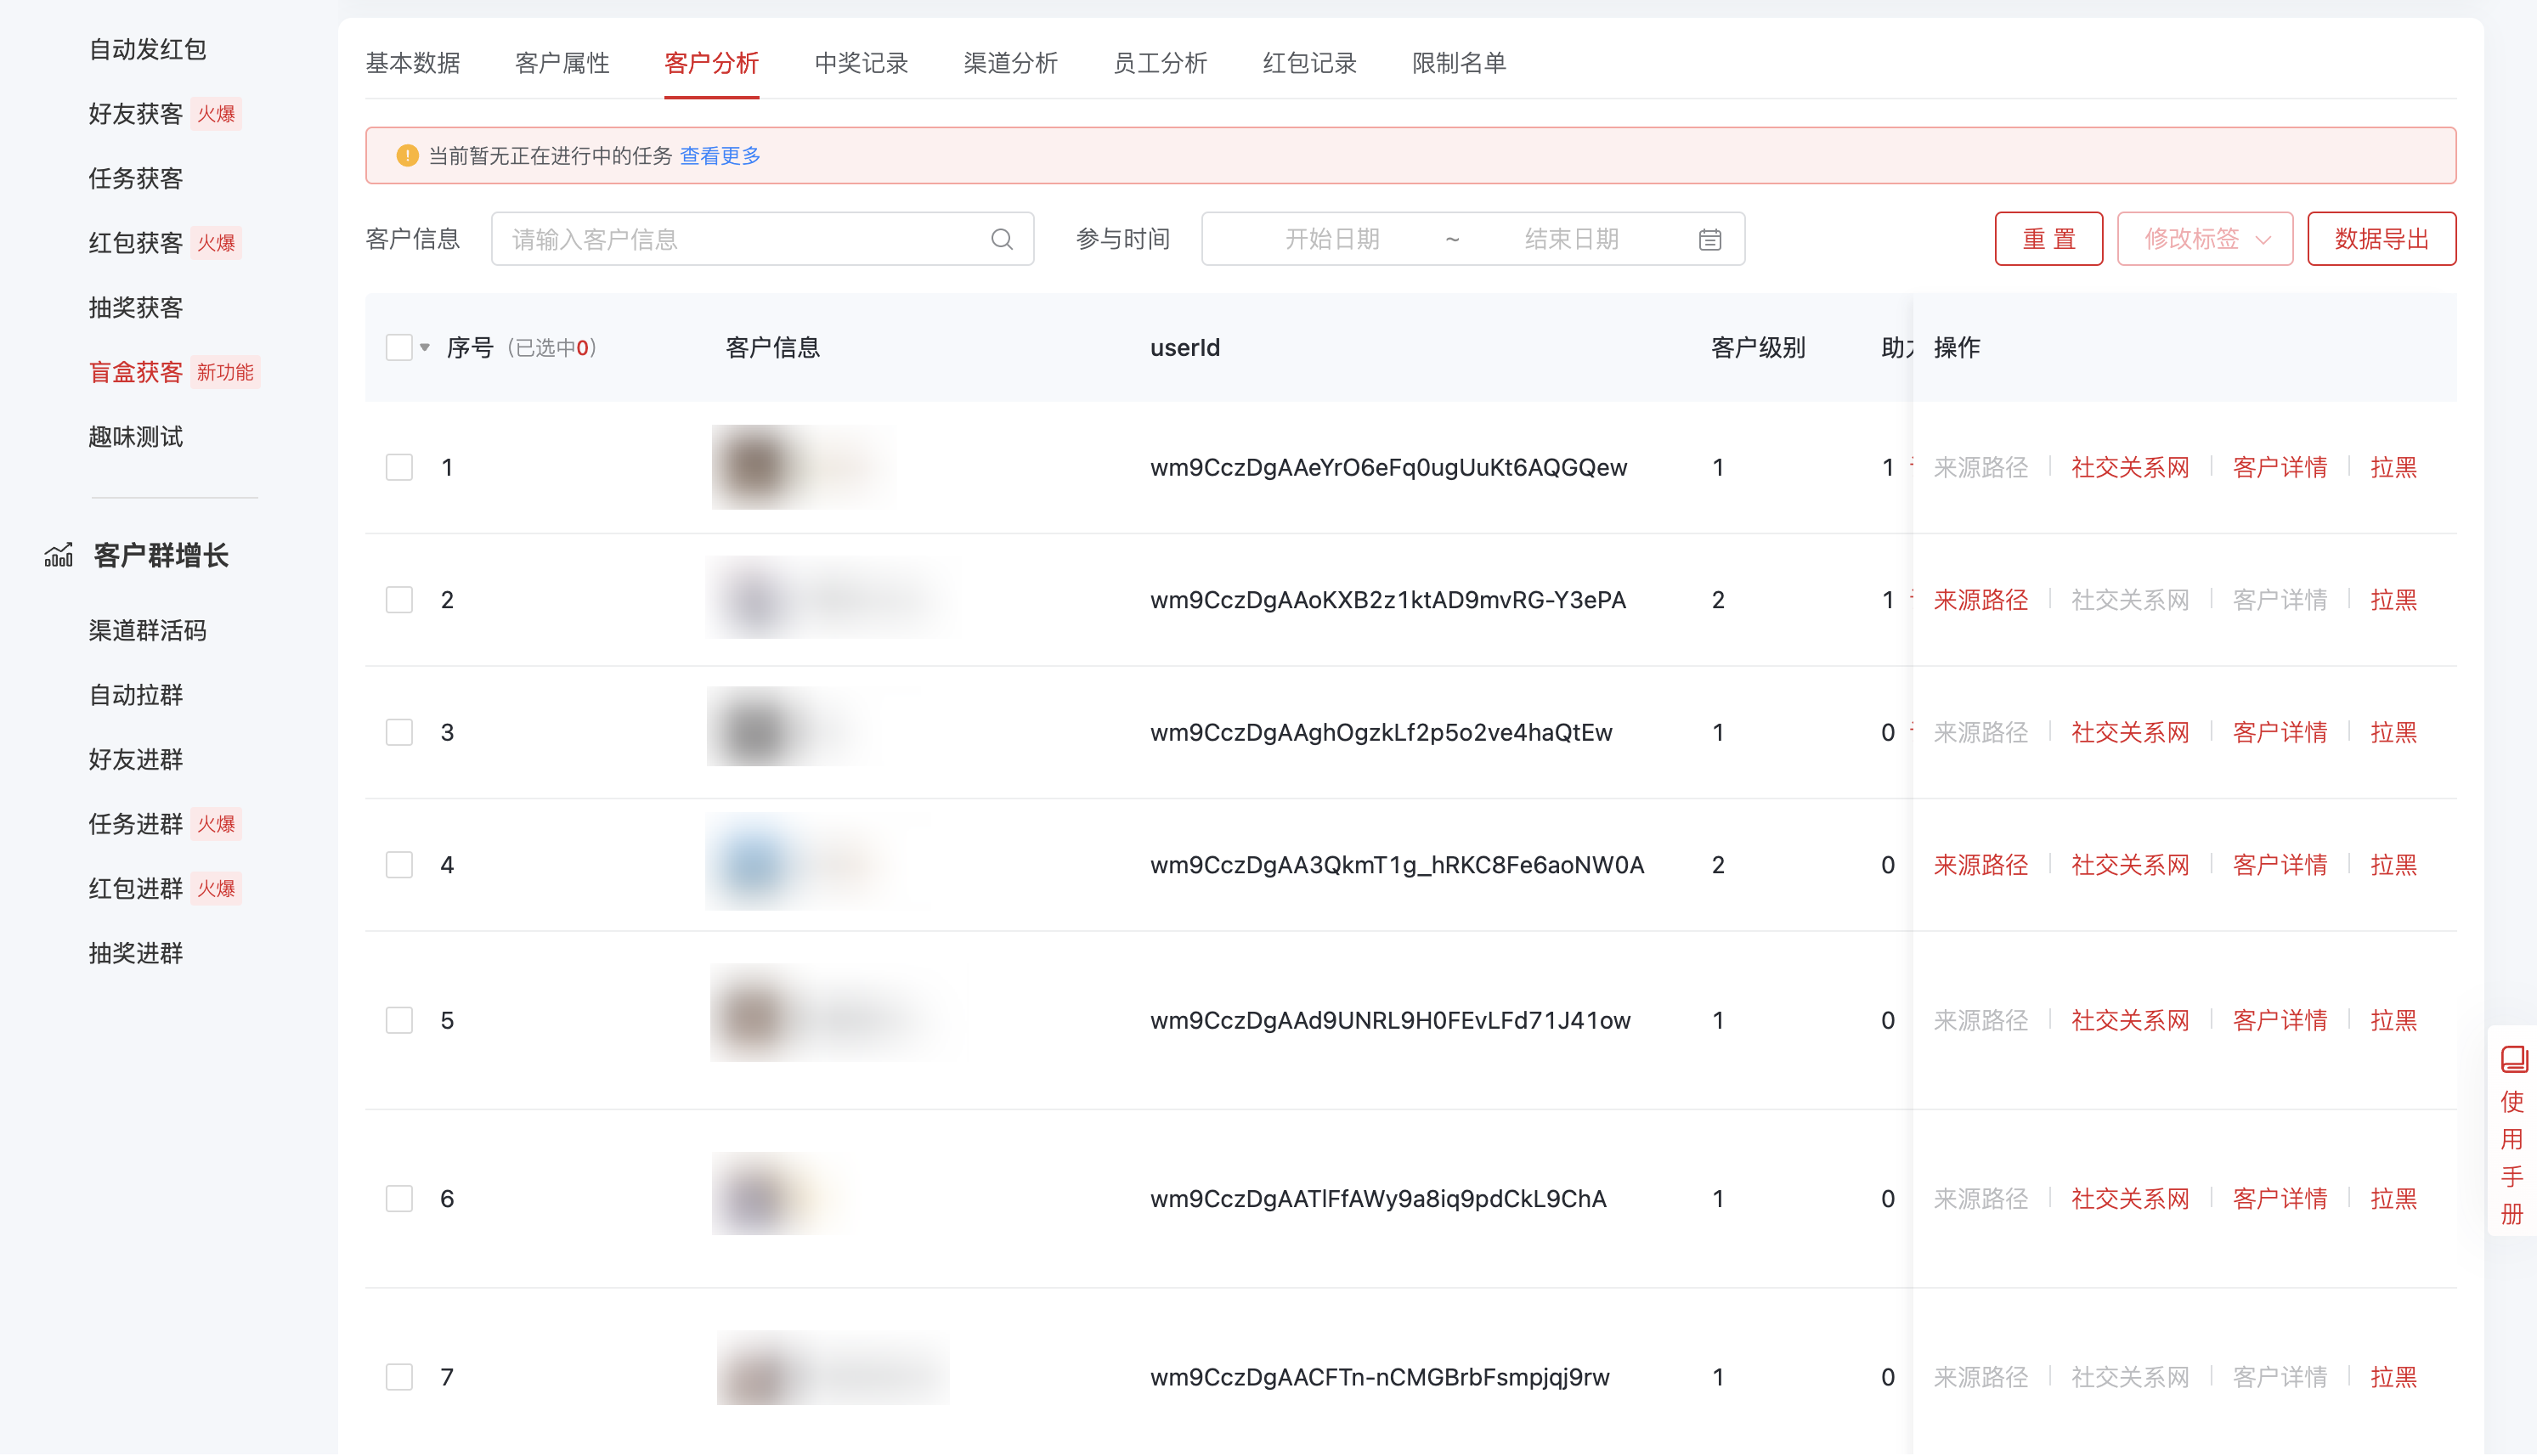Toggle the select-all checkbox in table header
Viewport: 2537px width, 1456px height.
pos(398,347)
